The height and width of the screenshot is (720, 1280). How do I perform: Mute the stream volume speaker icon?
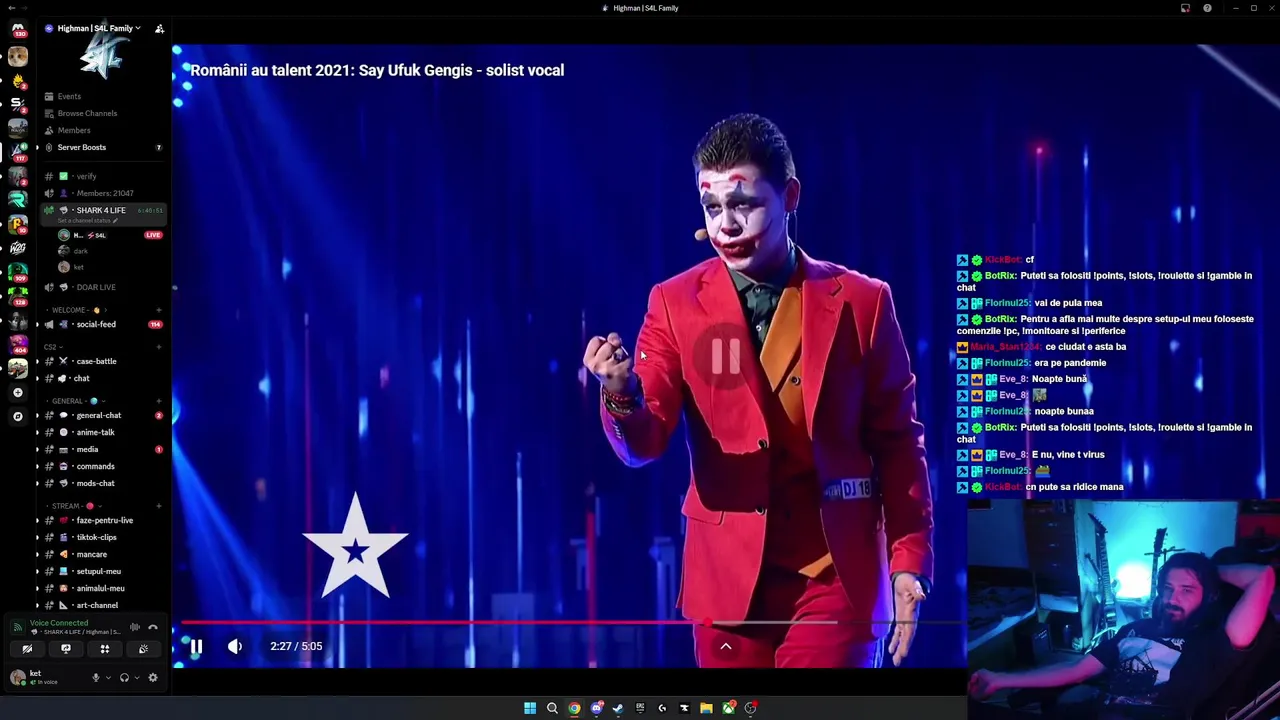(x=234, y=647)
